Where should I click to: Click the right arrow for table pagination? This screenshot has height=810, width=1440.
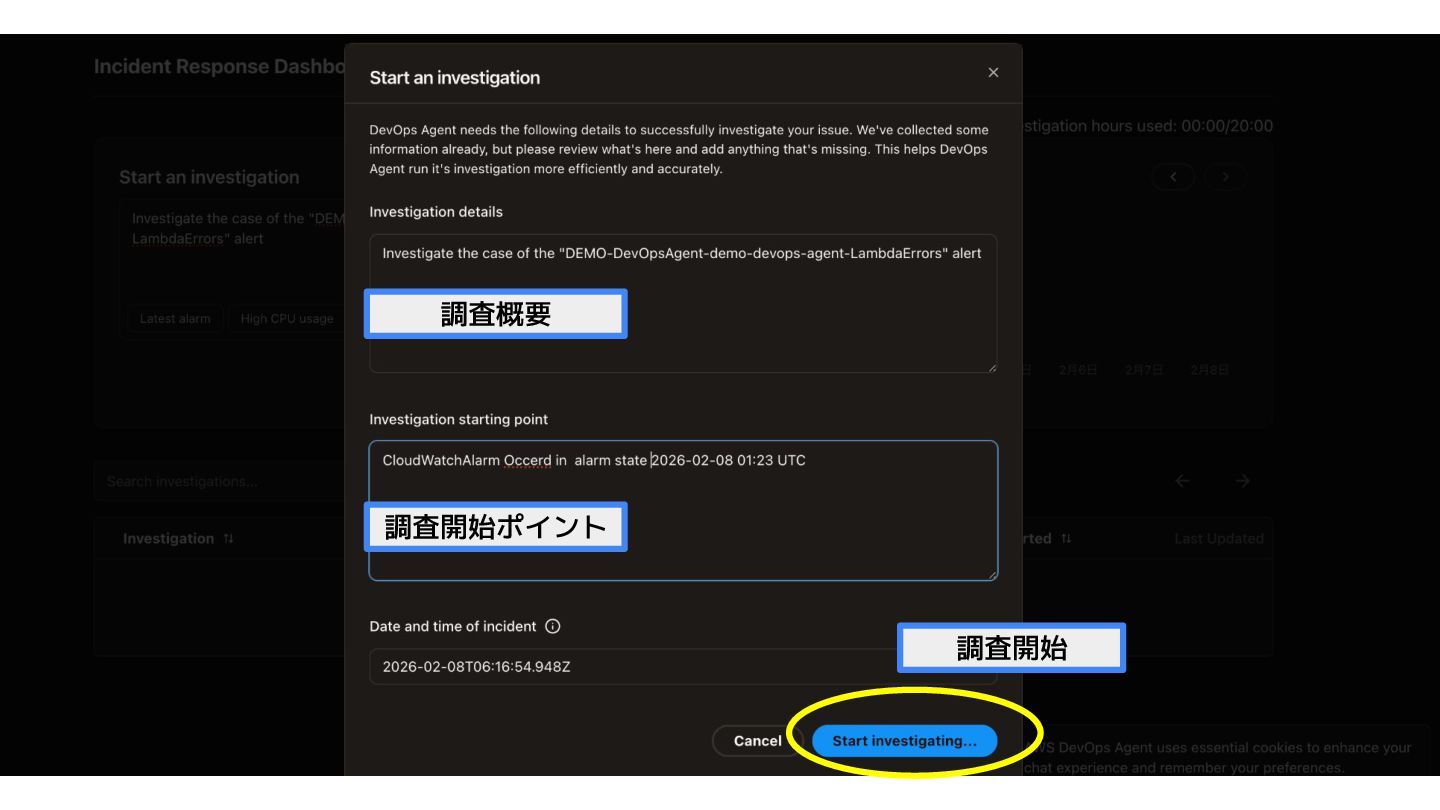(1242, 481)
